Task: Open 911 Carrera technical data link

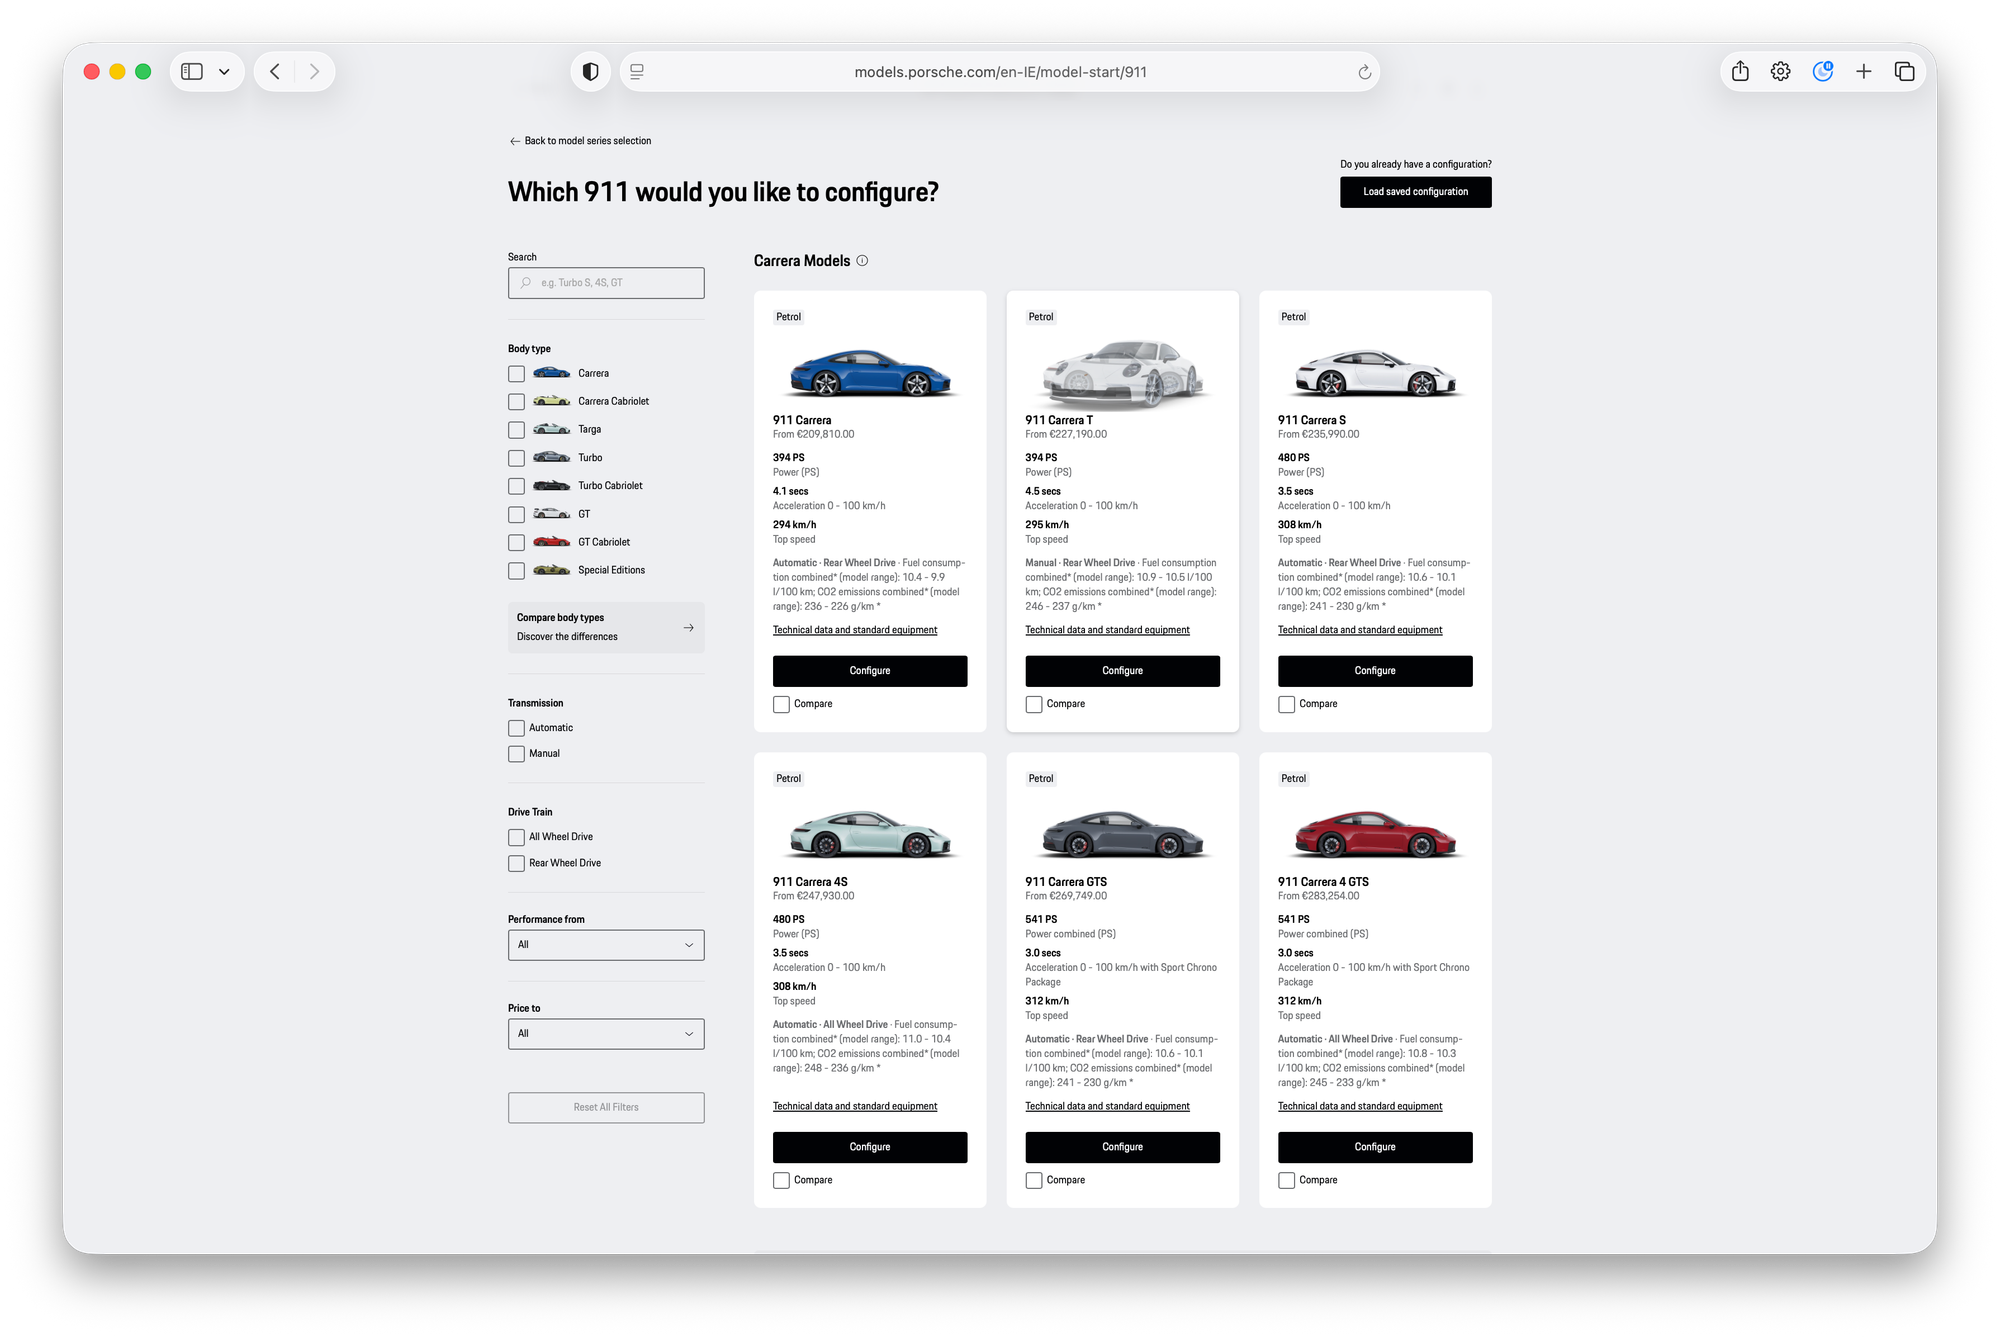Action: [855, 630]
